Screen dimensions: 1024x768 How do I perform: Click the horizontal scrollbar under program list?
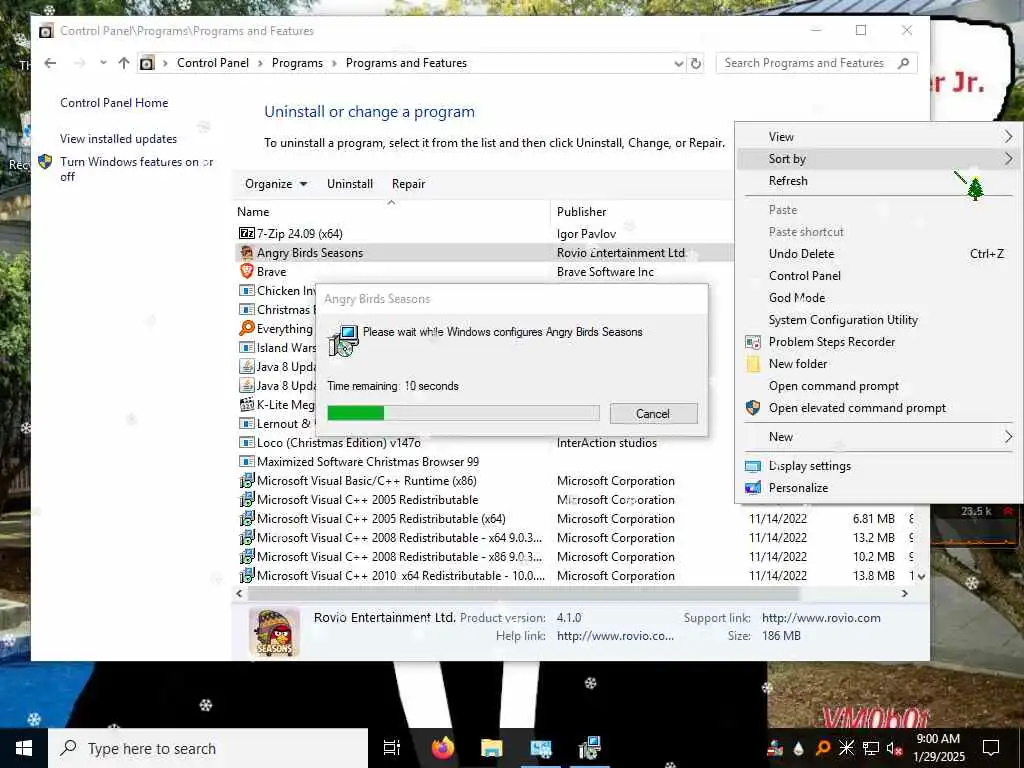(523, 594)
